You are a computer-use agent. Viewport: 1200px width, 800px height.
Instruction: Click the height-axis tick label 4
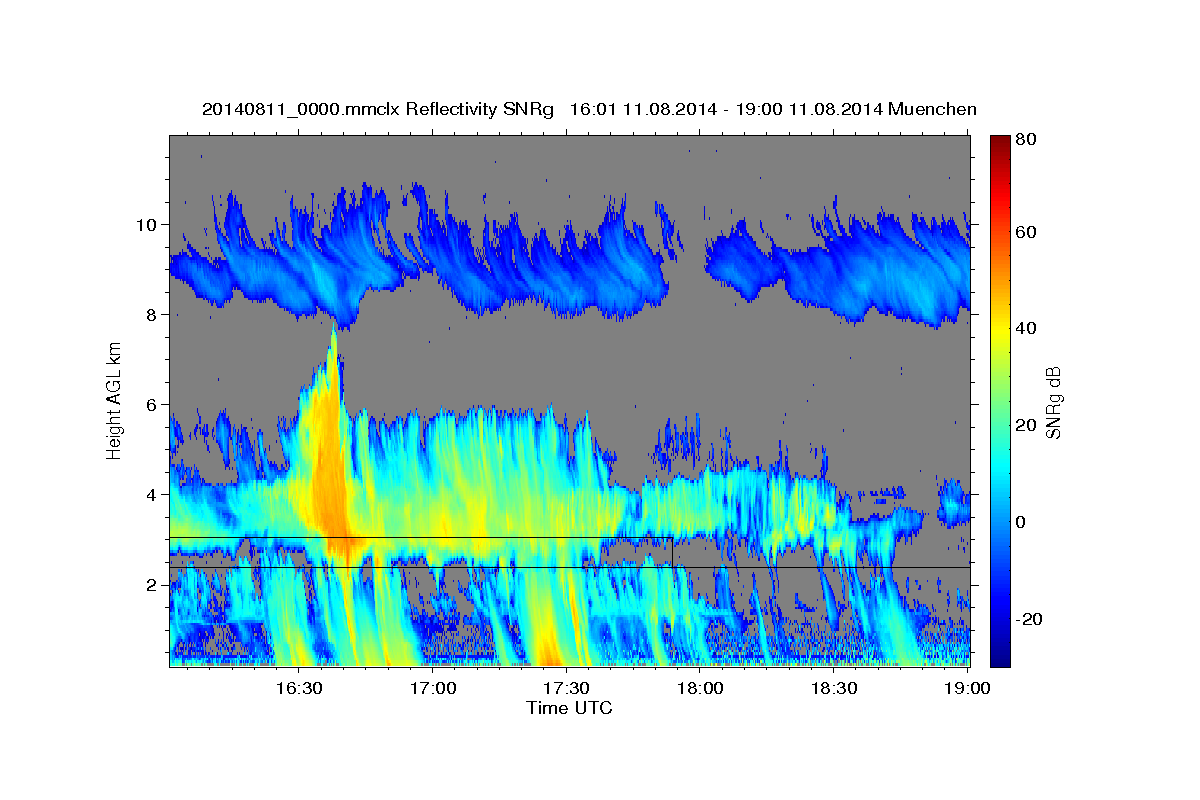click(x=152, y=494)
